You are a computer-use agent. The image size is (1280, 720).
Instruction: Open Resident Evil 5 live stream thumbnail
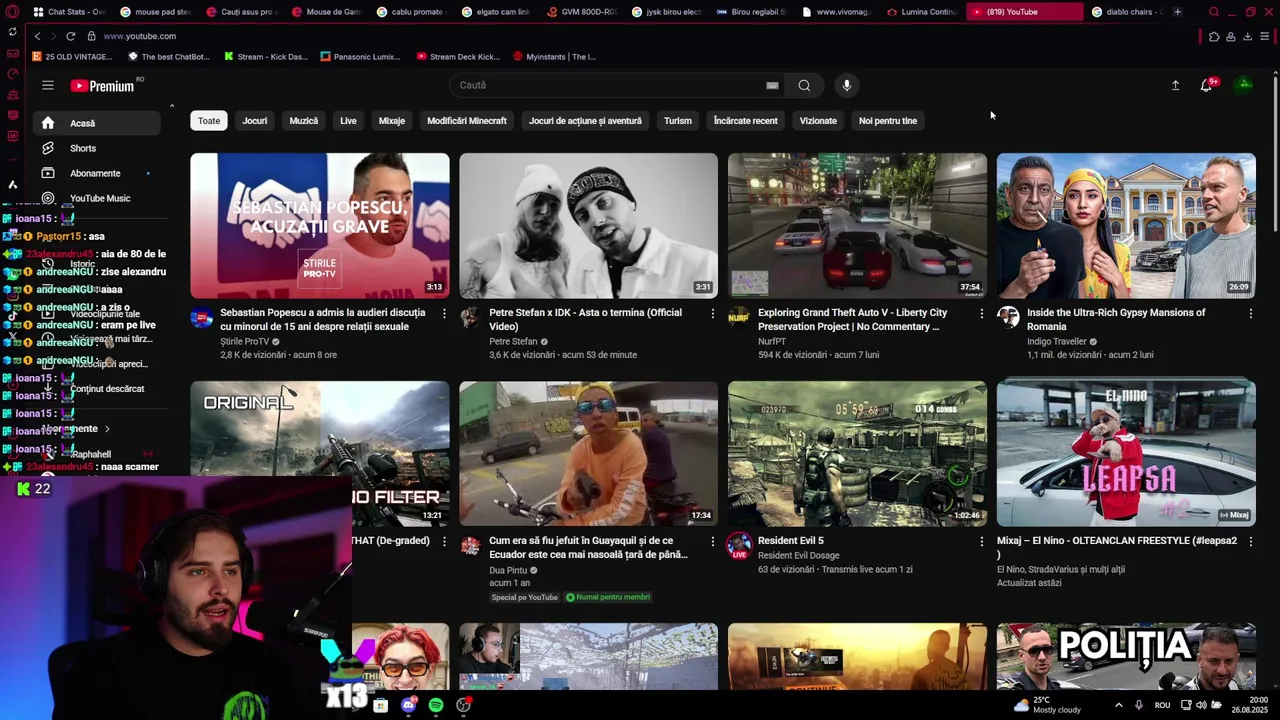(x=857, y=453)
